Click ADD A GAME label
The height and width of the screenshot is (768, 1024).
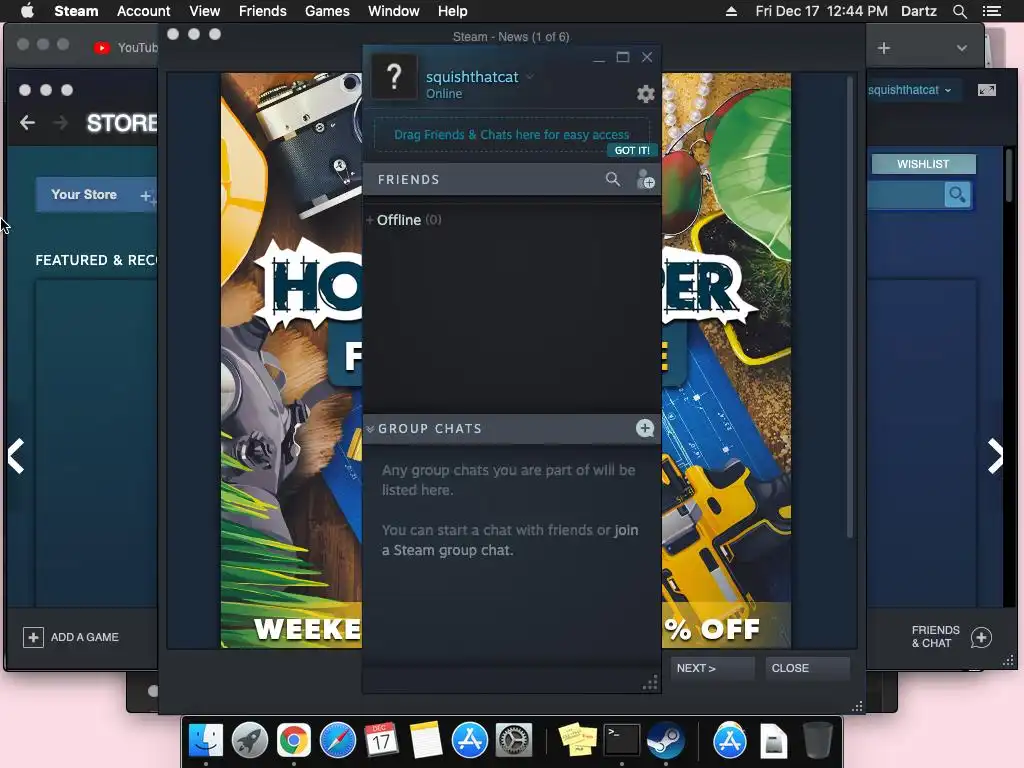tap(85, 637)
